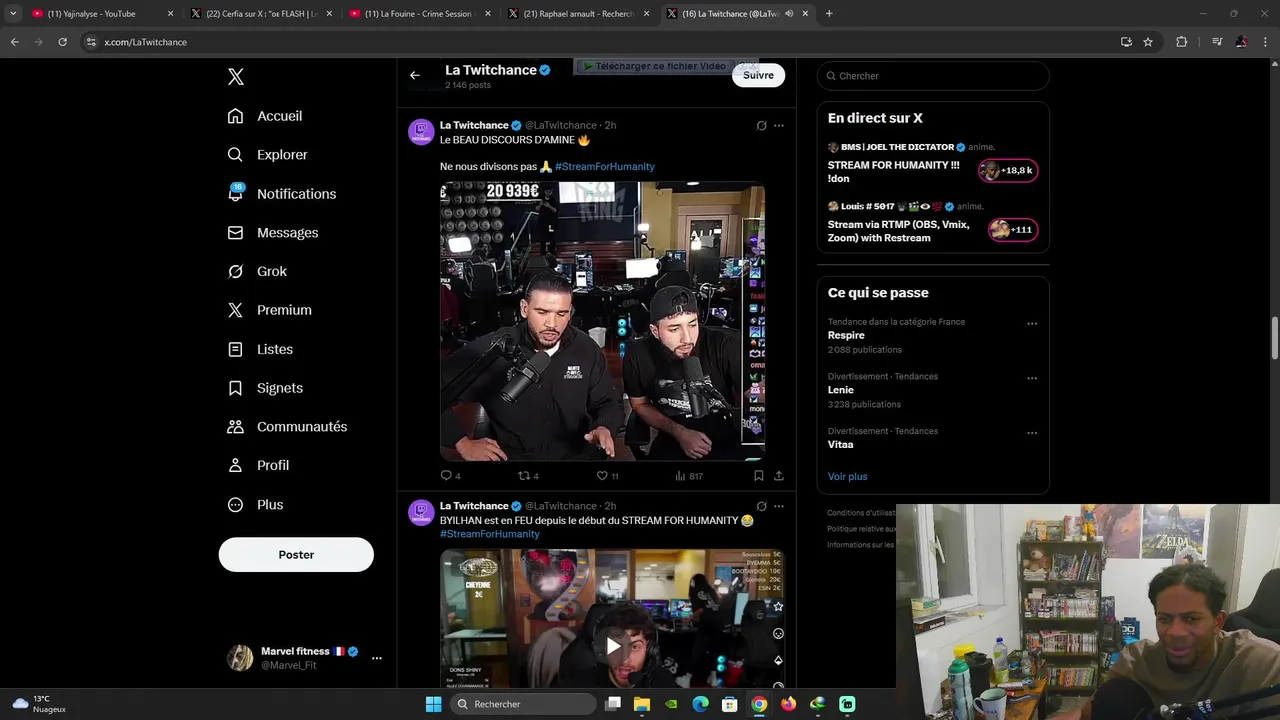This screenshot has height=720, width=1280.
Task: Open Messages in sidebar
Action: [272, 233]
